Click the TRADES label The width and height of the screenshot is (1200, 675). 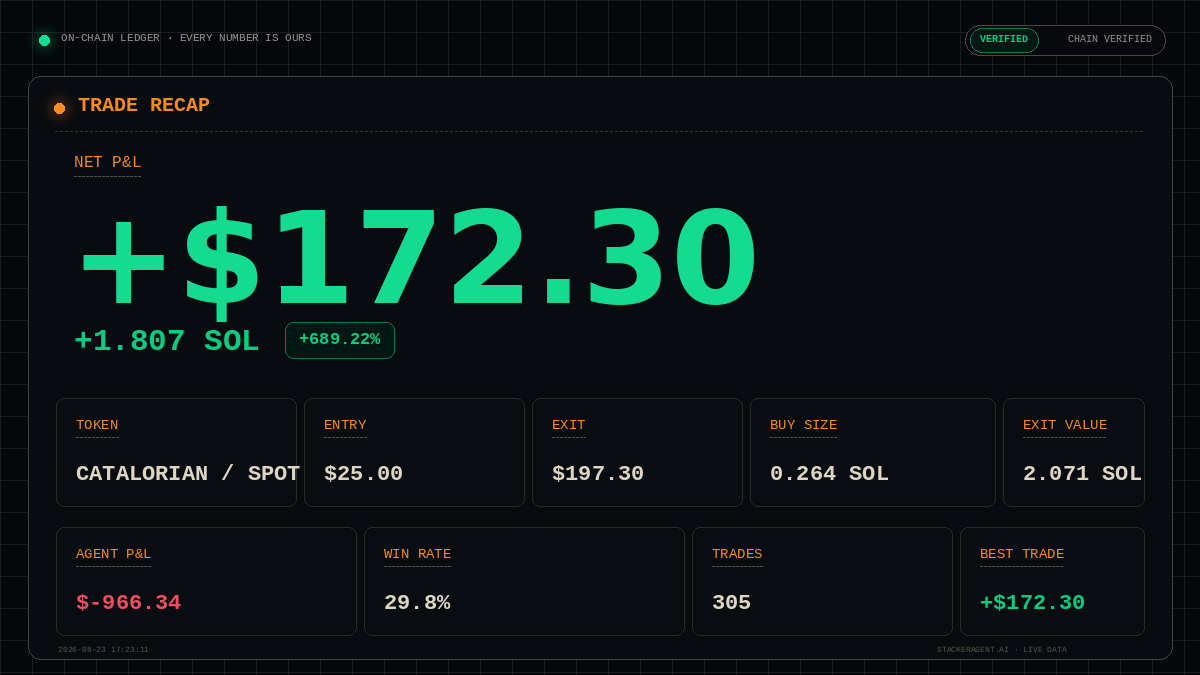(x=737, y=554)
